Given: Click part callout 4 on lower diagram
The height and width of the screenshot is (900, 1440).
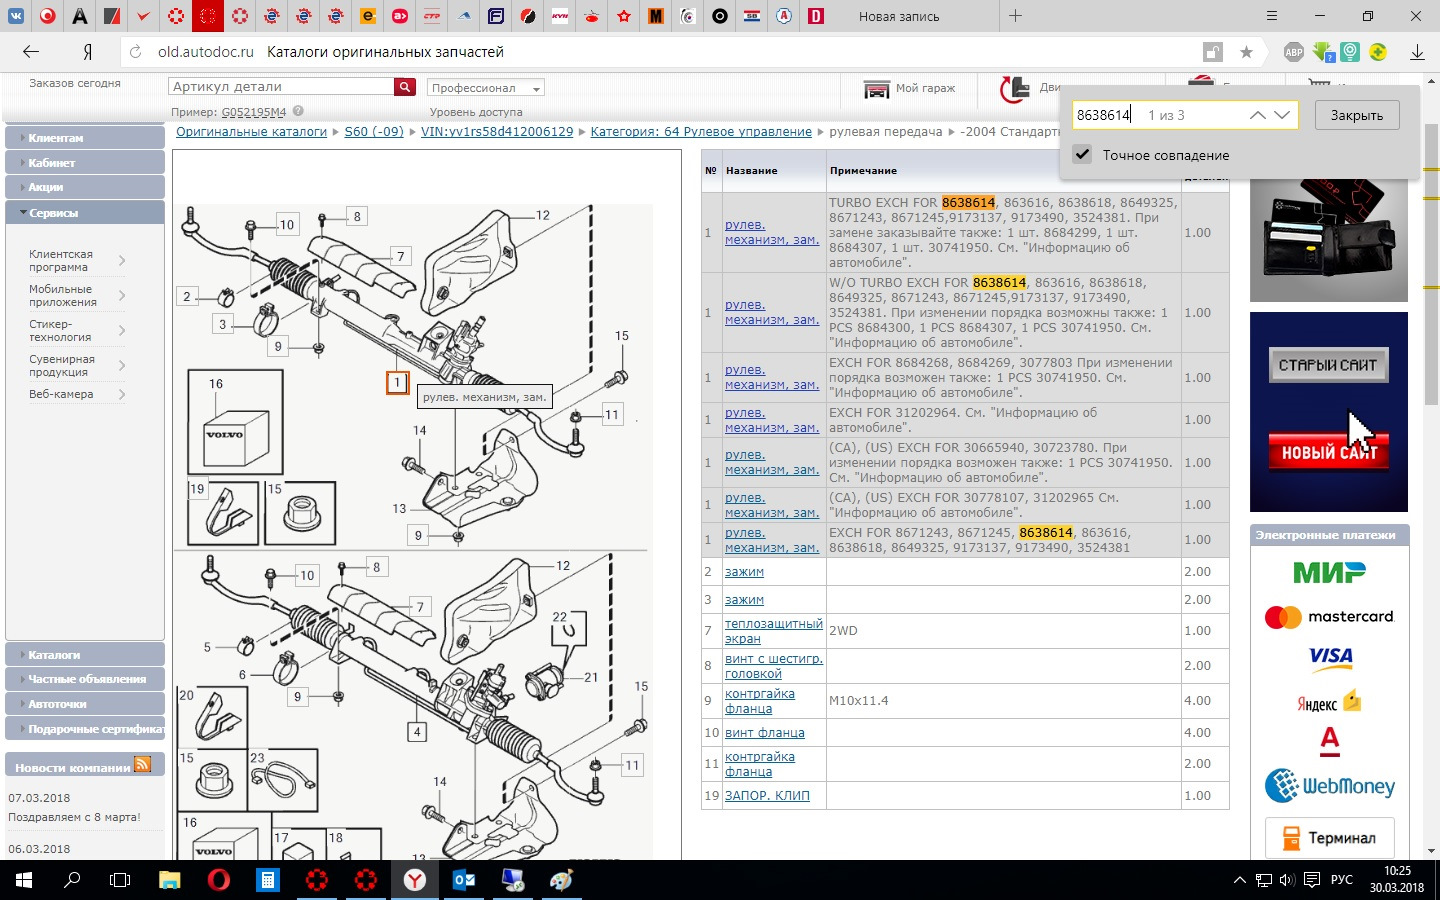Looking at the screenshot, I should pos(417,732).
